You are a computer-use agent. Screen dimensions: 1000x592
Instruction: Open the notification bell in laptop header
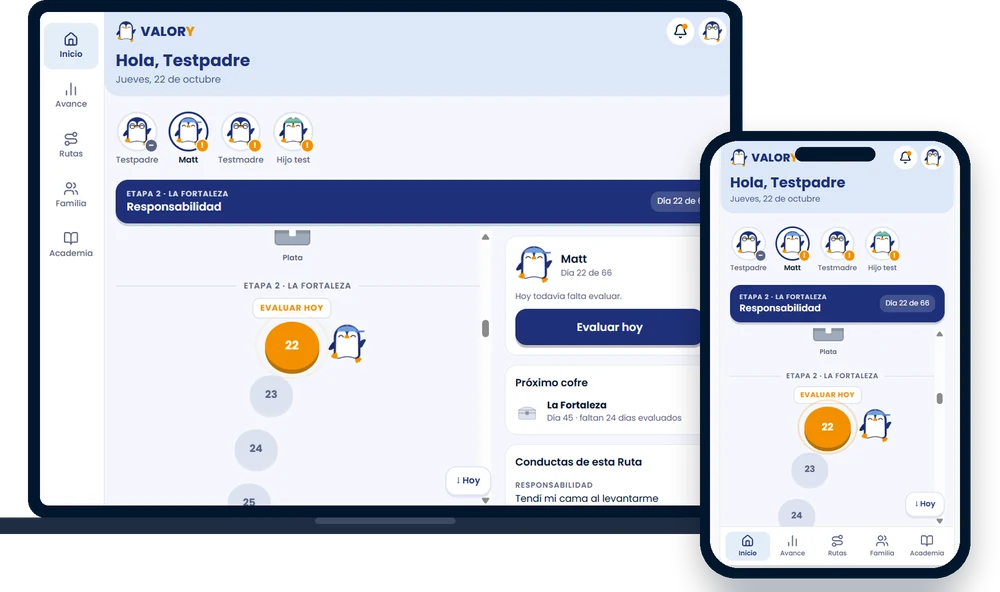pyautogui.click(x=680, y=31)
